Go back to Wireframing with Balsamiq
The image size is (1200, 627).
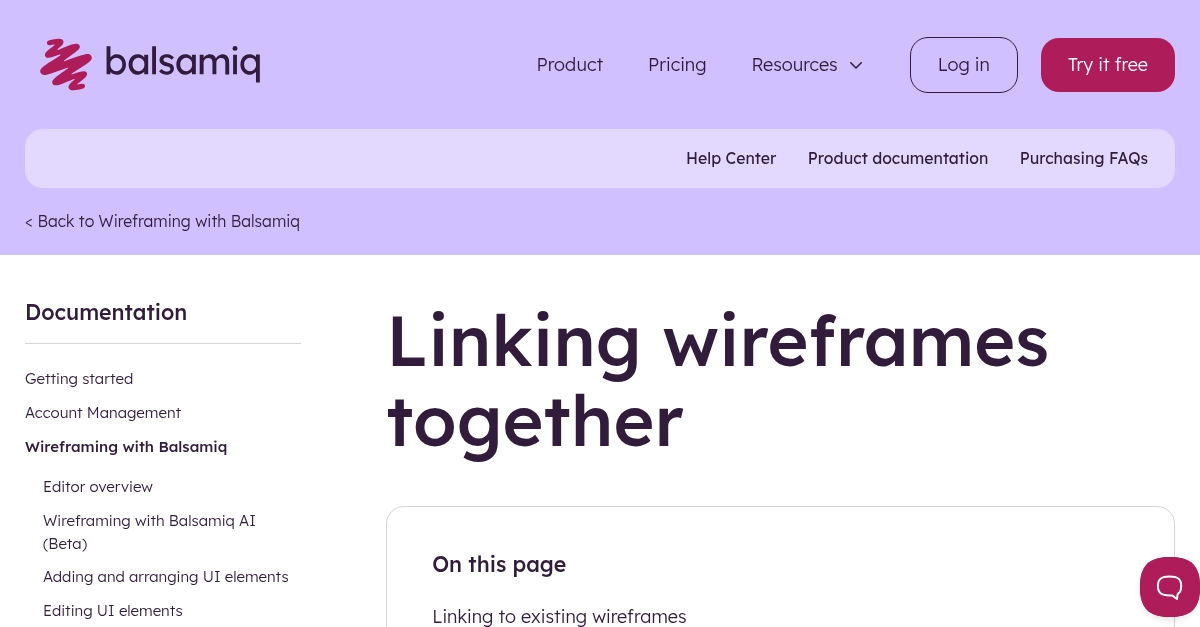click(162, 221)
